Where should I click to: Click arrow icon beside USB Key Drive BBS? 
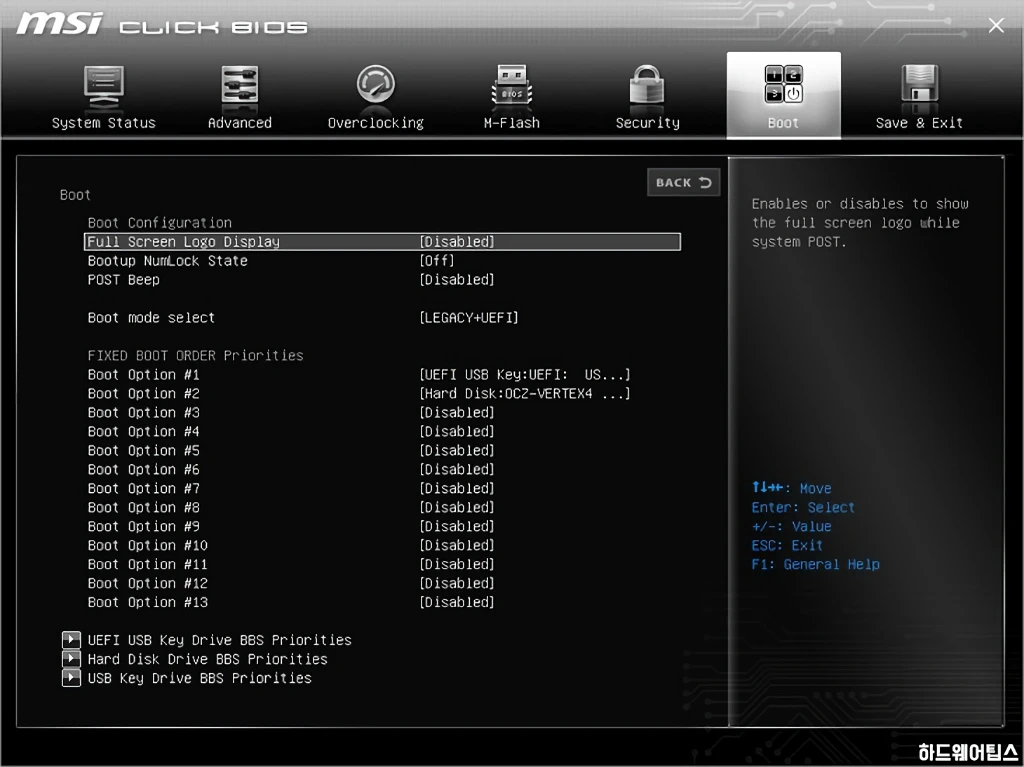(71, 677)
